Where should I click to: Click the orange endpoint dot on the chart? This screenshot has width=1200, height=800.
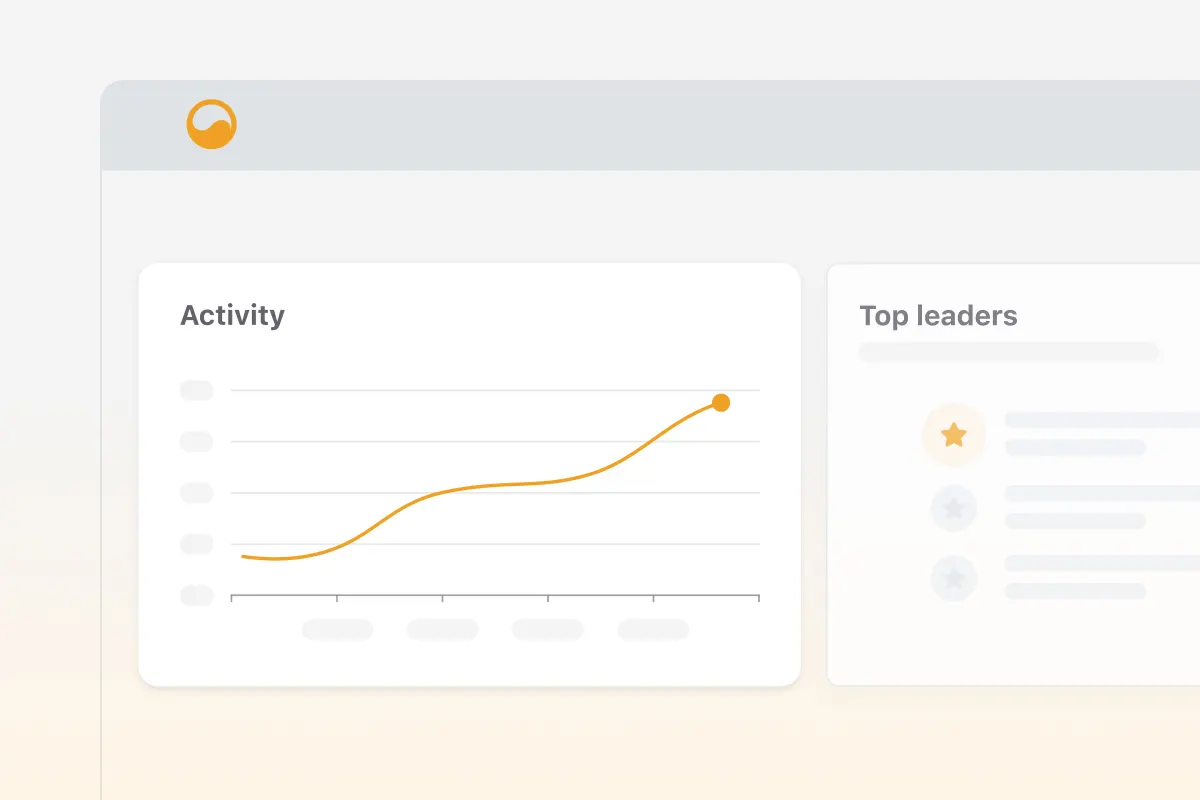[721, 403]
